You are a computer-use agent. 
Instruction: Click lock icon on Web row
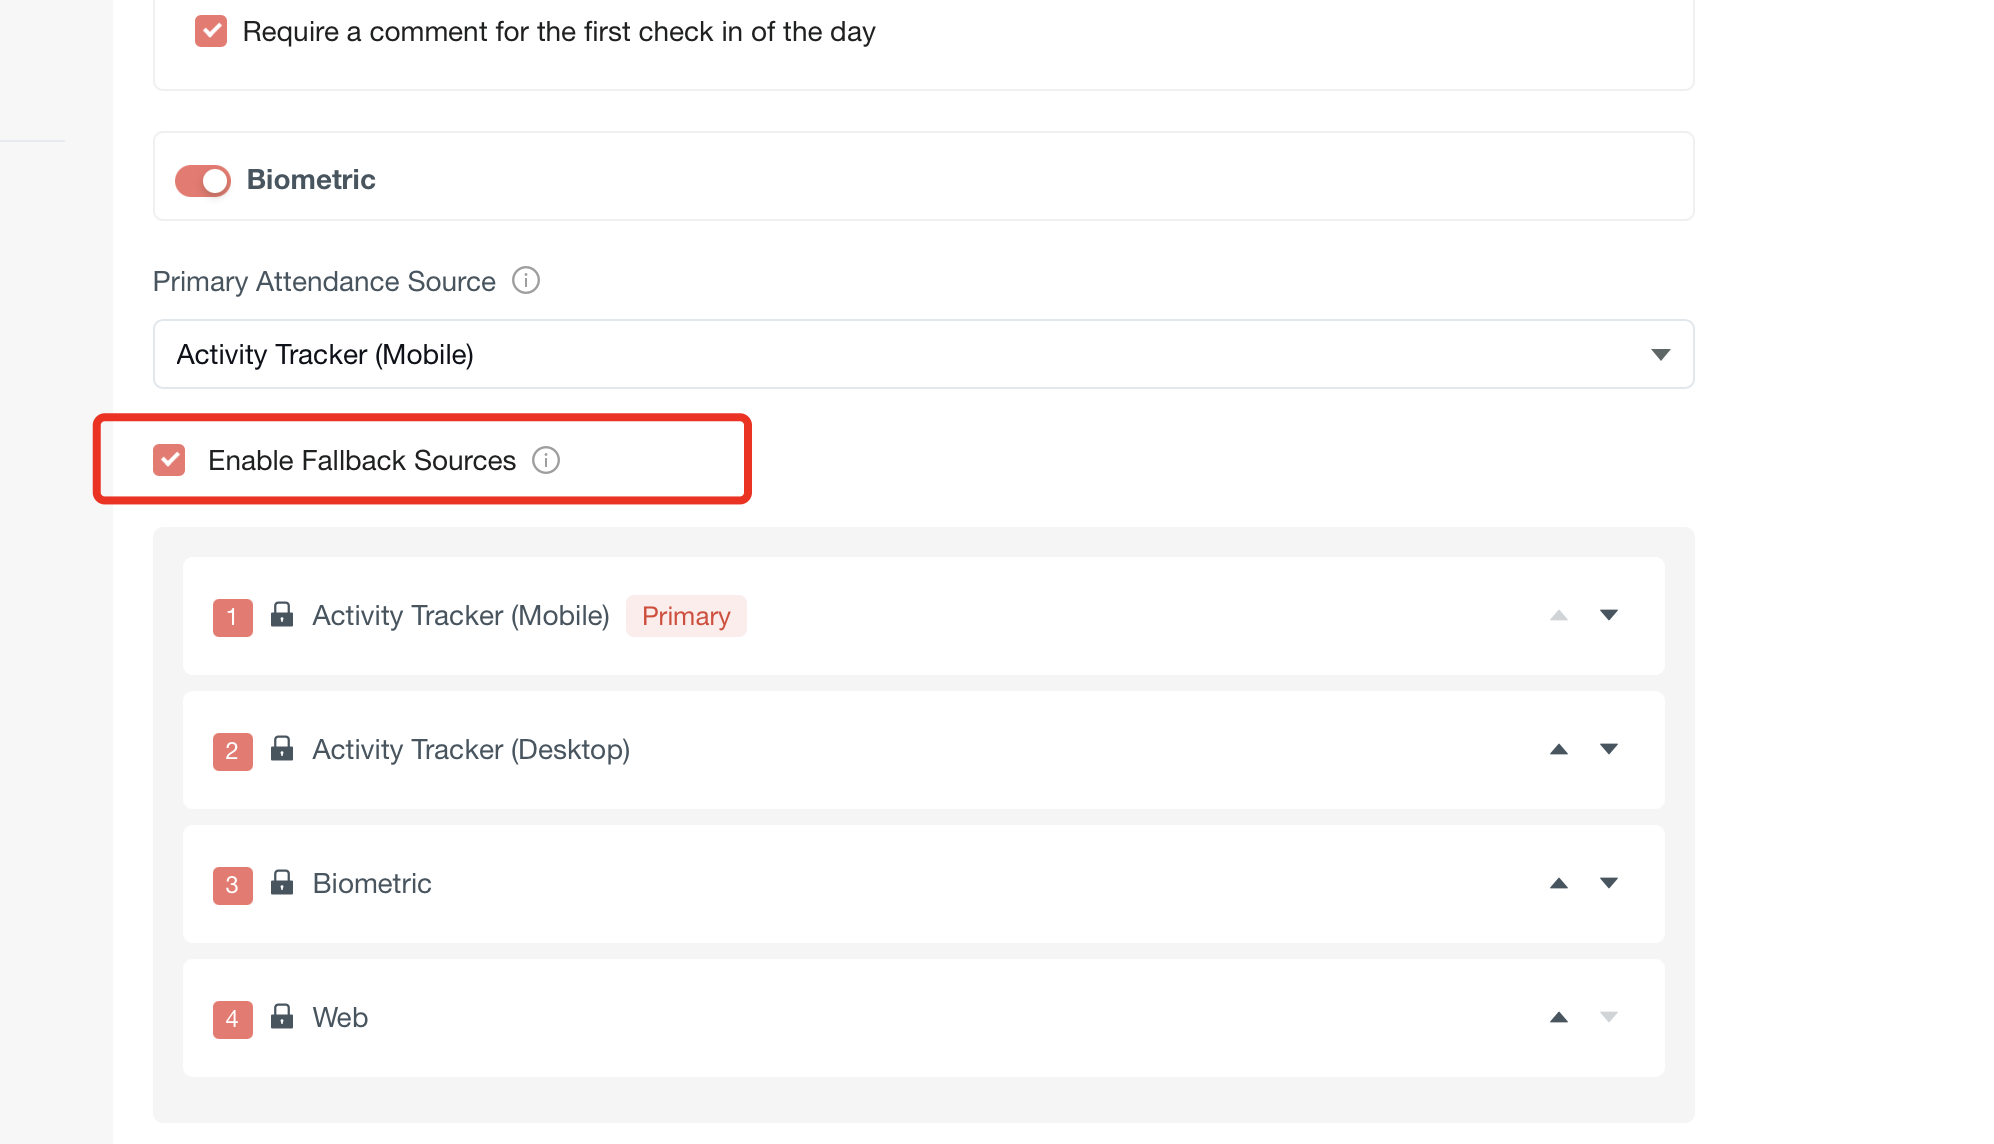click(x=282, y=1016)
